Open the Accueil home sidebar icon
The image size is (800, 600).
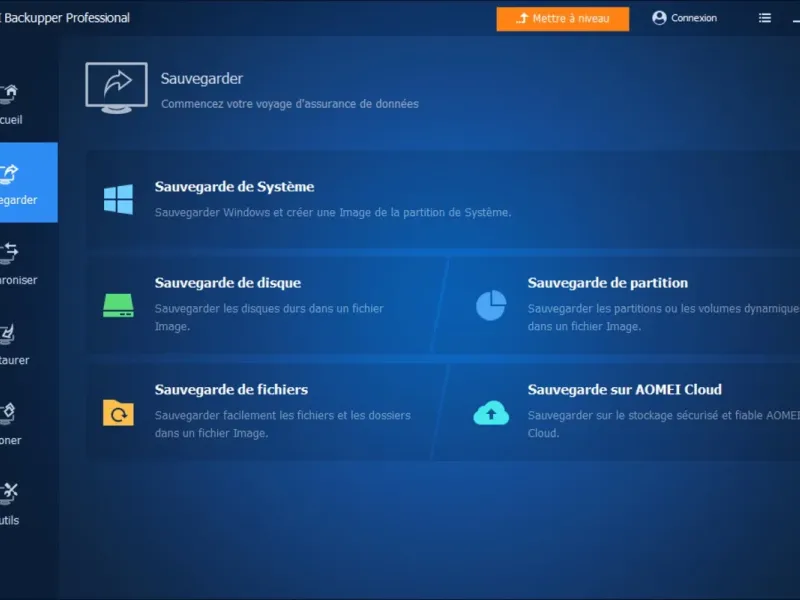(9, 94)
